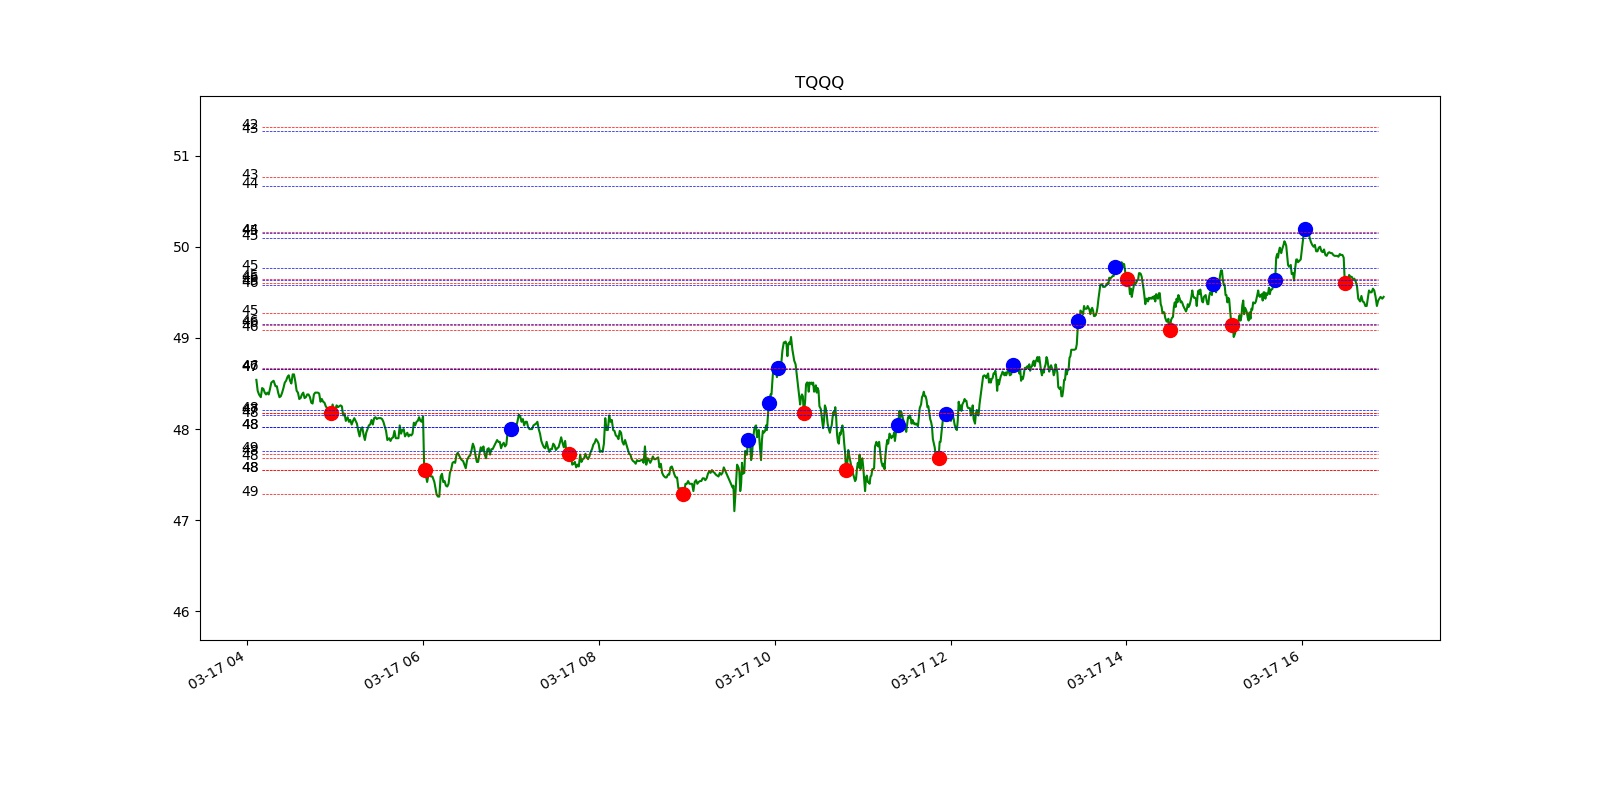Select the blue marker at 10:00 near 48.7
The height and width of the screenshot is (800, 1600).
pyautogui.click(x=778, y=368)
